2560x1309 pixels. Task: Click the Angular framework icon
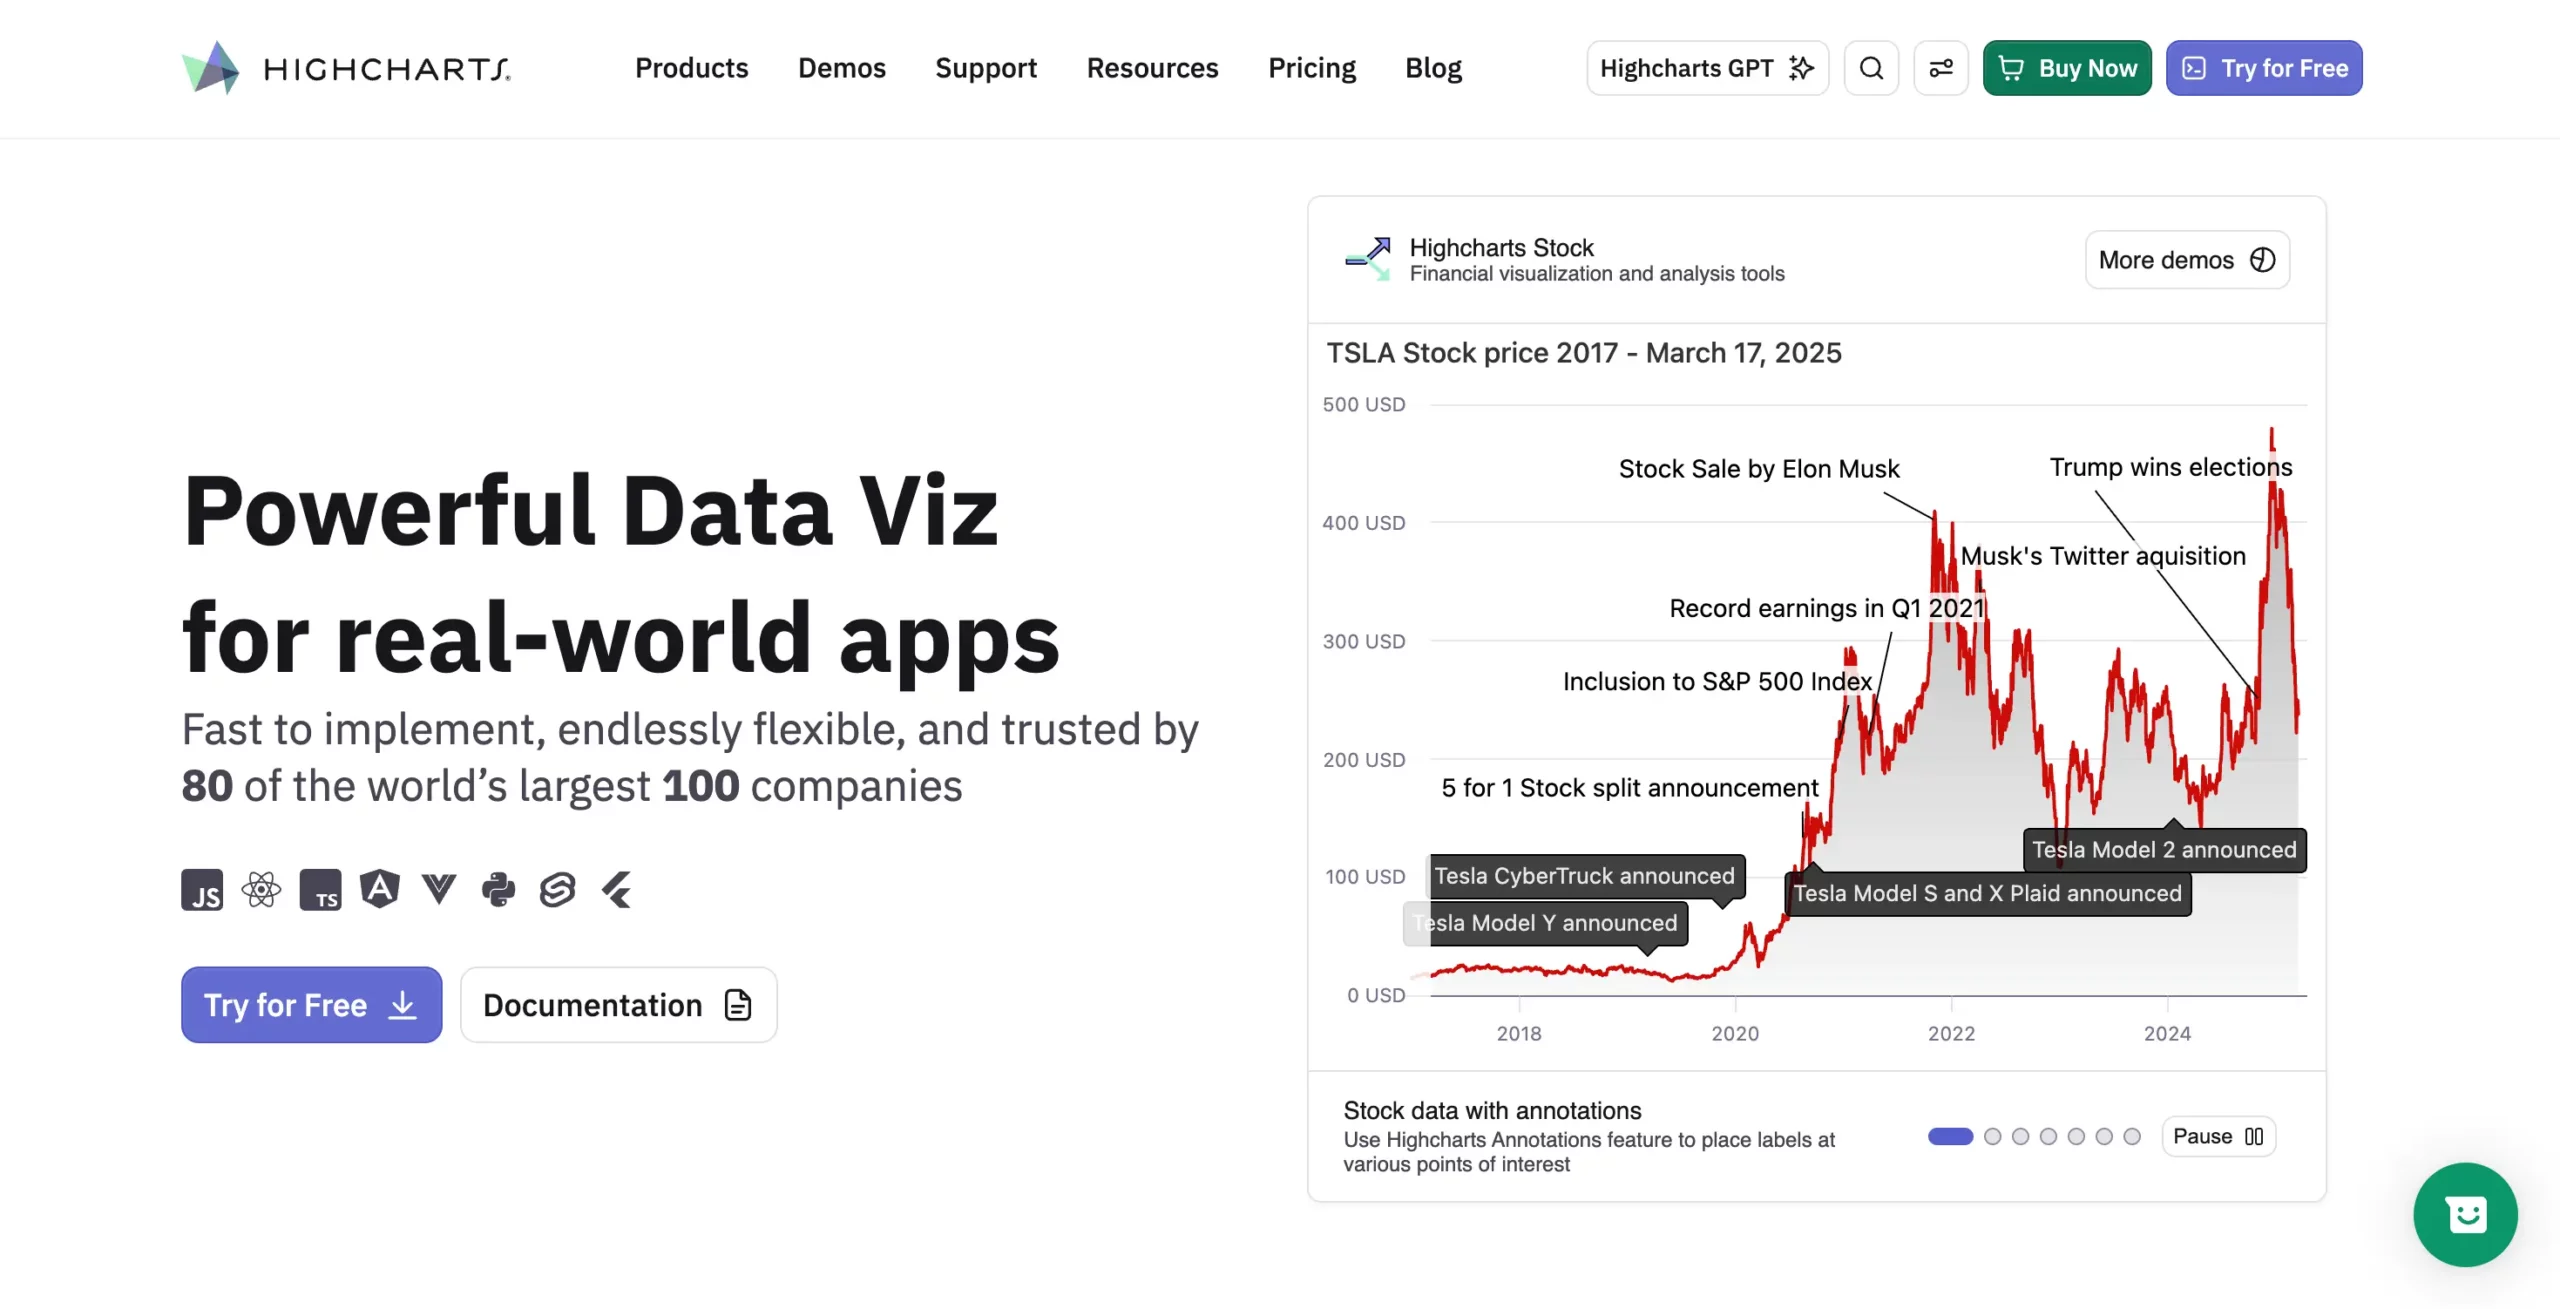[380, 889]
